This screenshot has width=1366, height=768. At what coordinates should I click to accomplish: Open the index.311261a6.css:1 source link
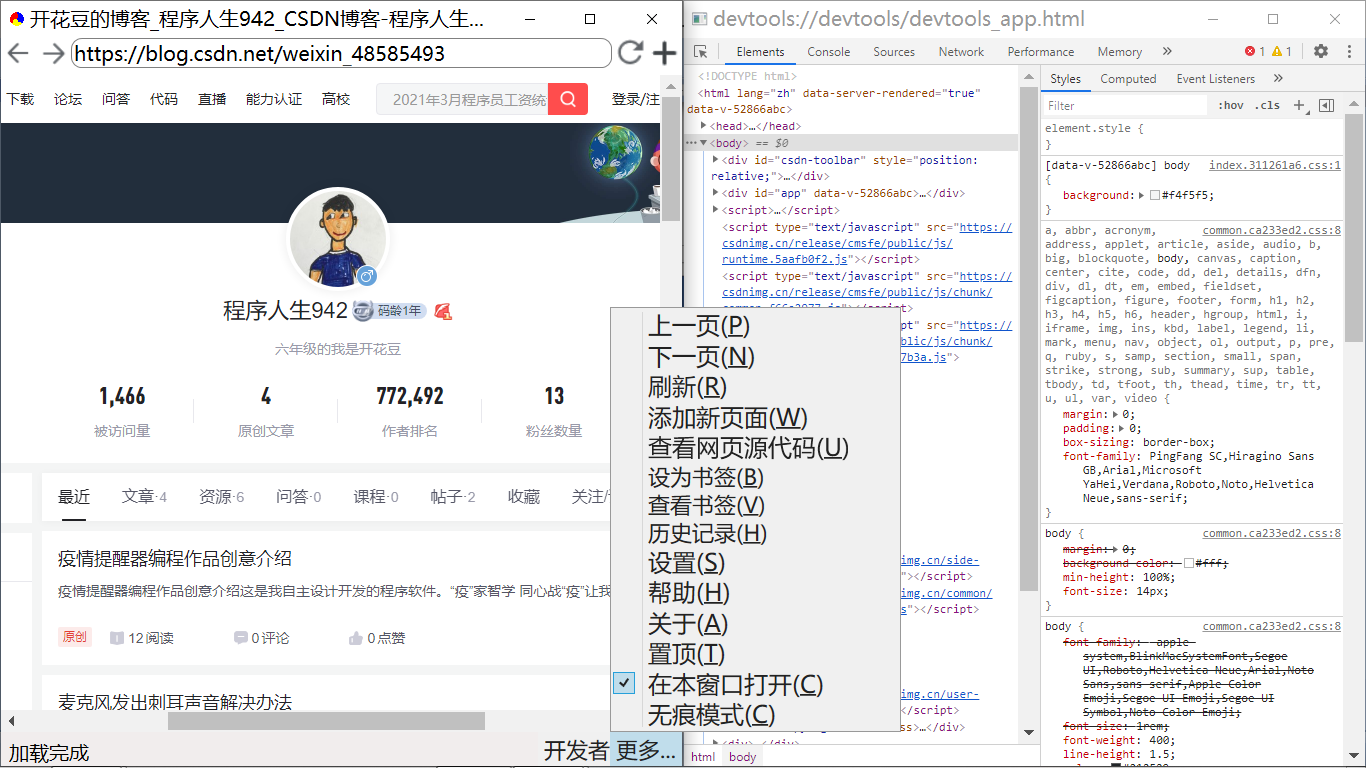1275,165
